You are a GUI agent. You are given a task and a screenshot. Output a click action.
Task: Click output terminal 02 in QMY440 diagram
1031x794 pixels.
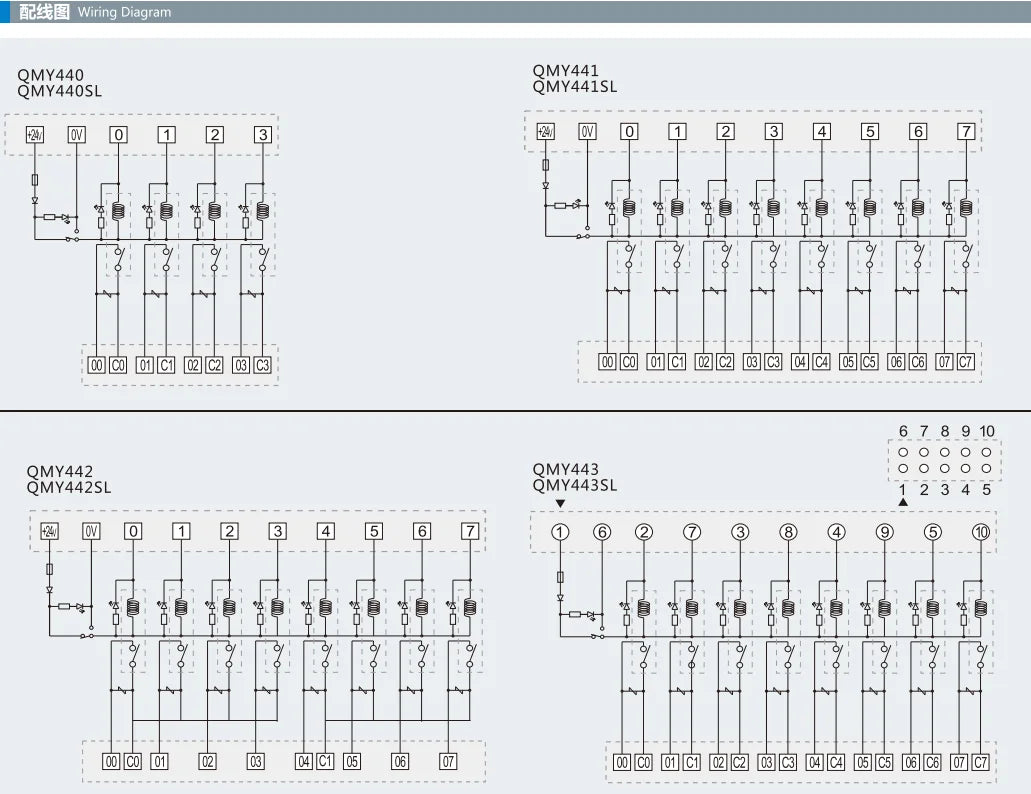pyautogui.click(x=193, y=365)
